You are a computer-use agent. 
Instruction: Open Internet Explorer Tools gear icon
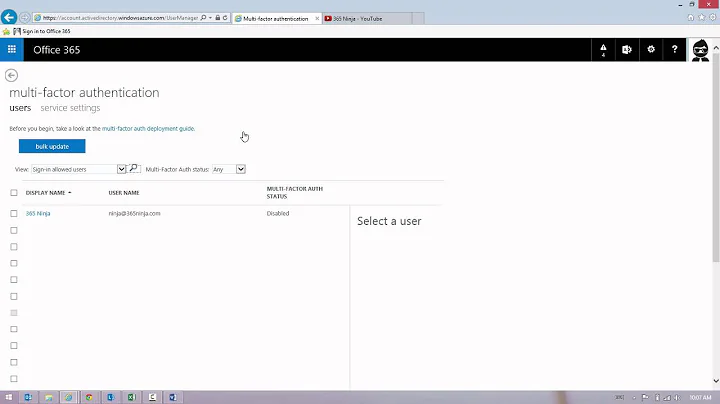pos(712,17)
